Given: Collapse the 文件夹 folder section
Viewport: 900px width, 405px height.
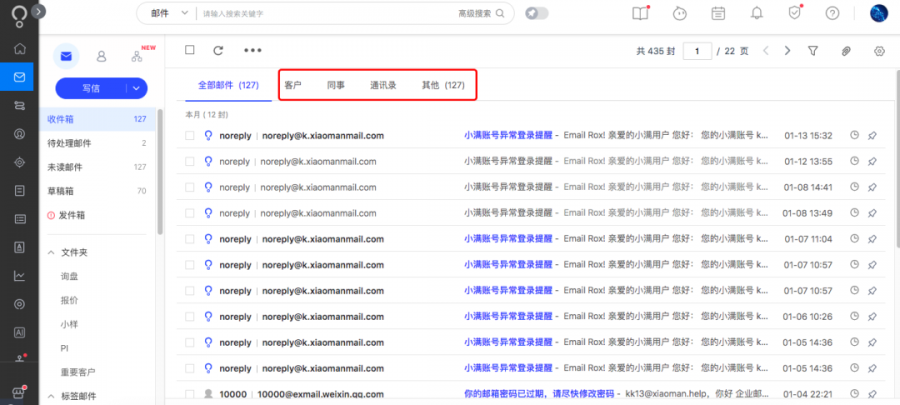Looking at the screenshot, I should click(52, 252).
